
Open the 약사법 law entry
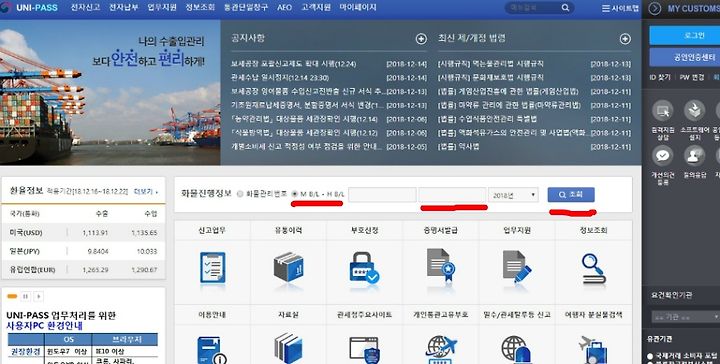click(x=459, y=147)
